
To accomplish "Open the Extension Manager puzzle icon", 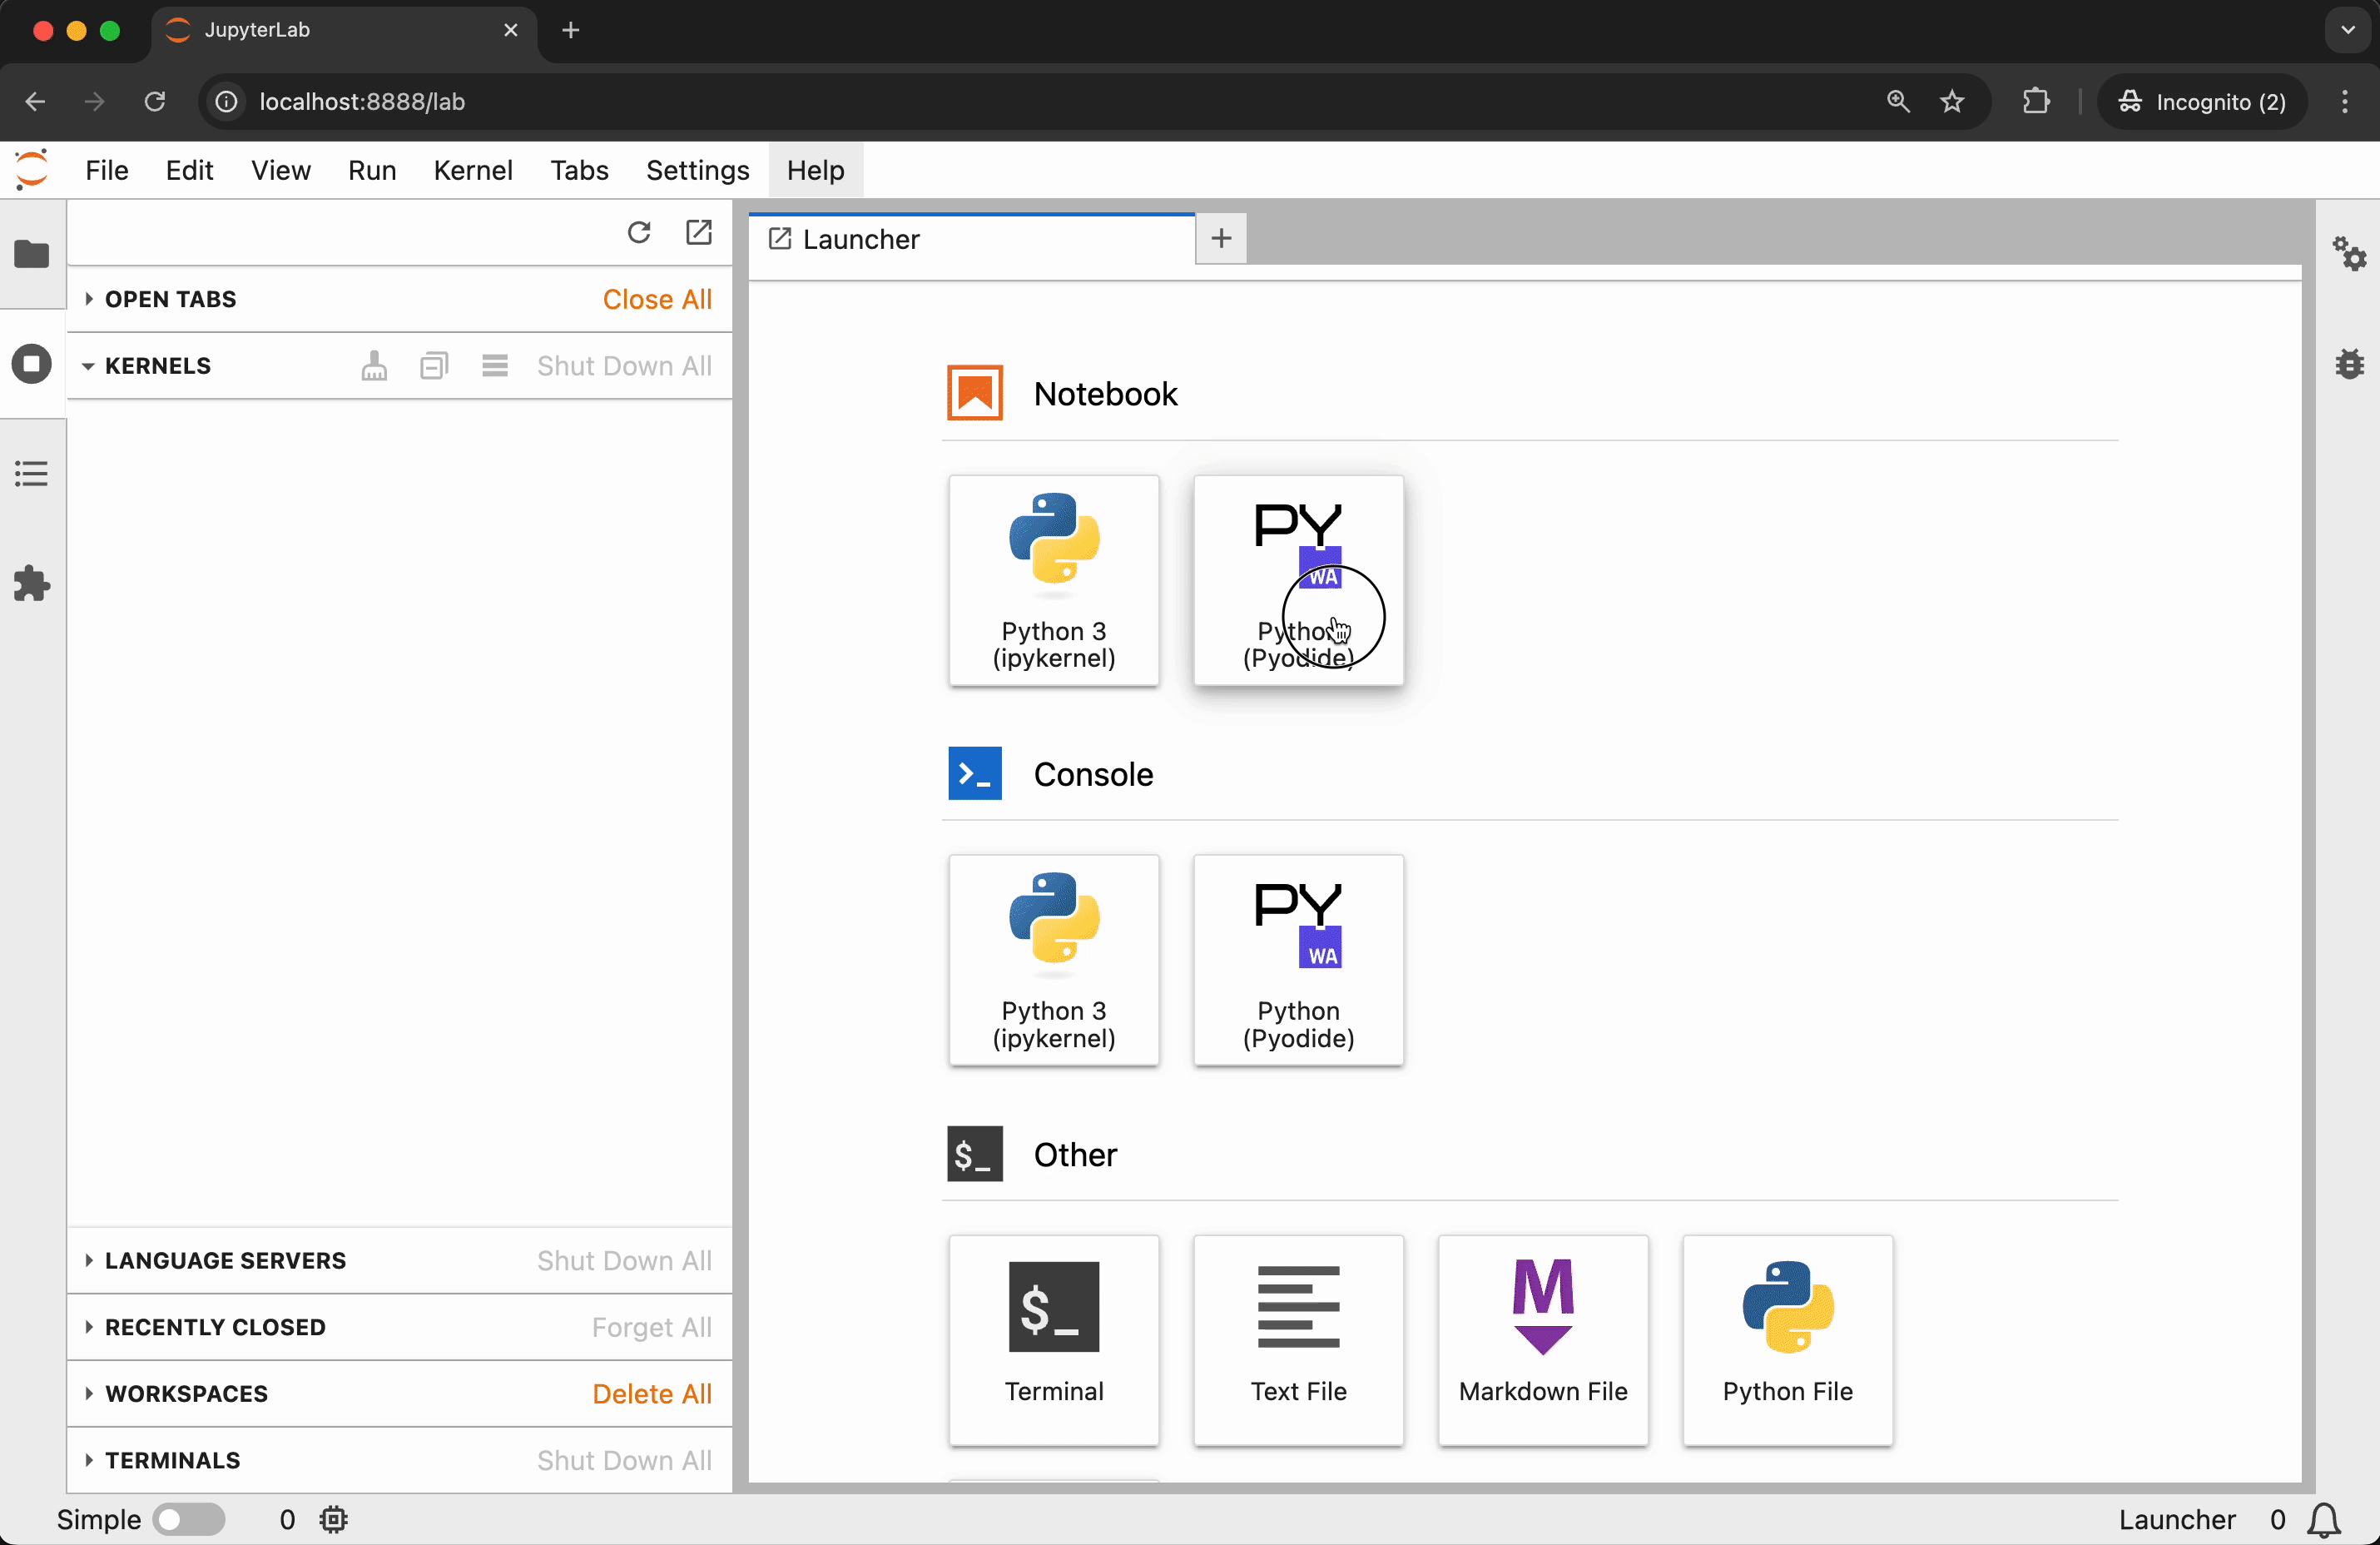I will [31, 583].
